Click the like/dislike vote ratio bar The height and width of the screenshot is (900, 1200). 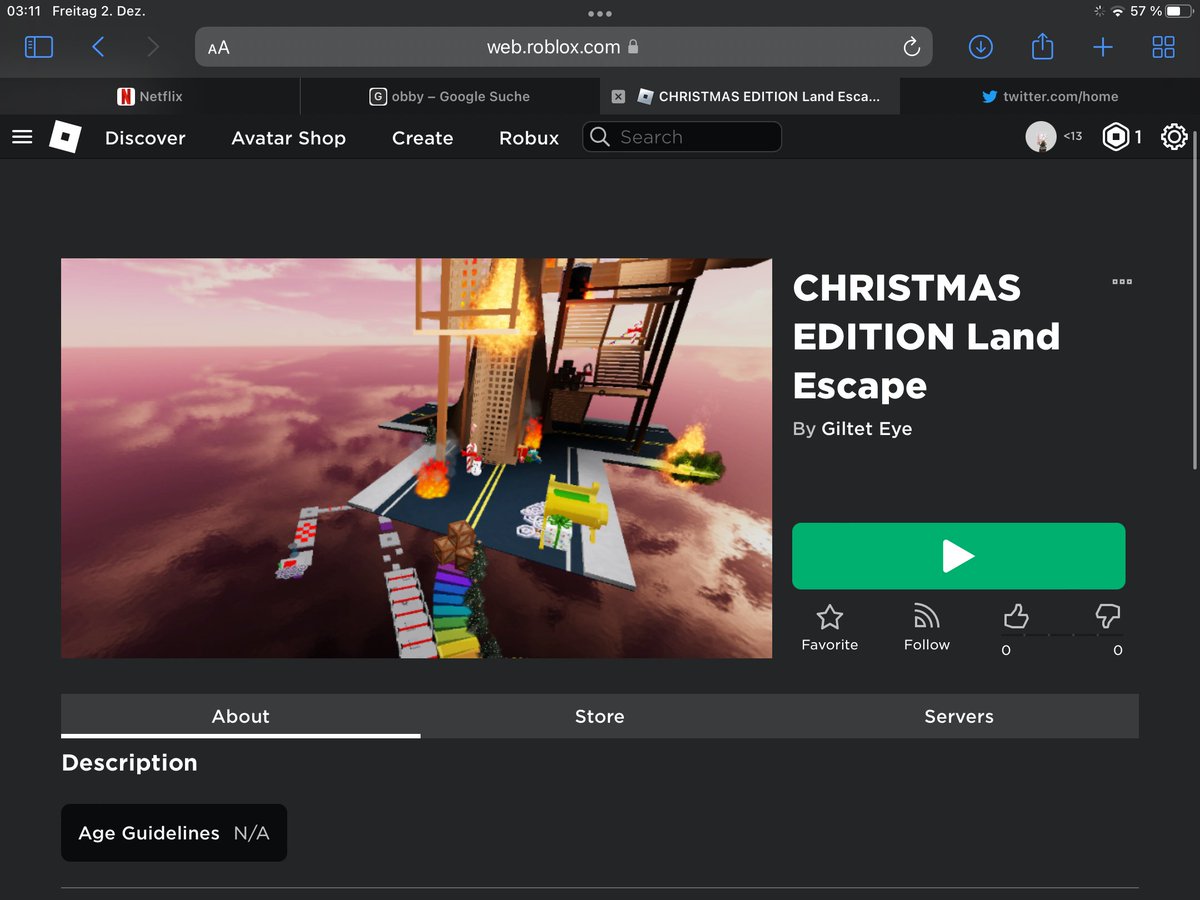pyautogui.click(x=1062, y=635)
